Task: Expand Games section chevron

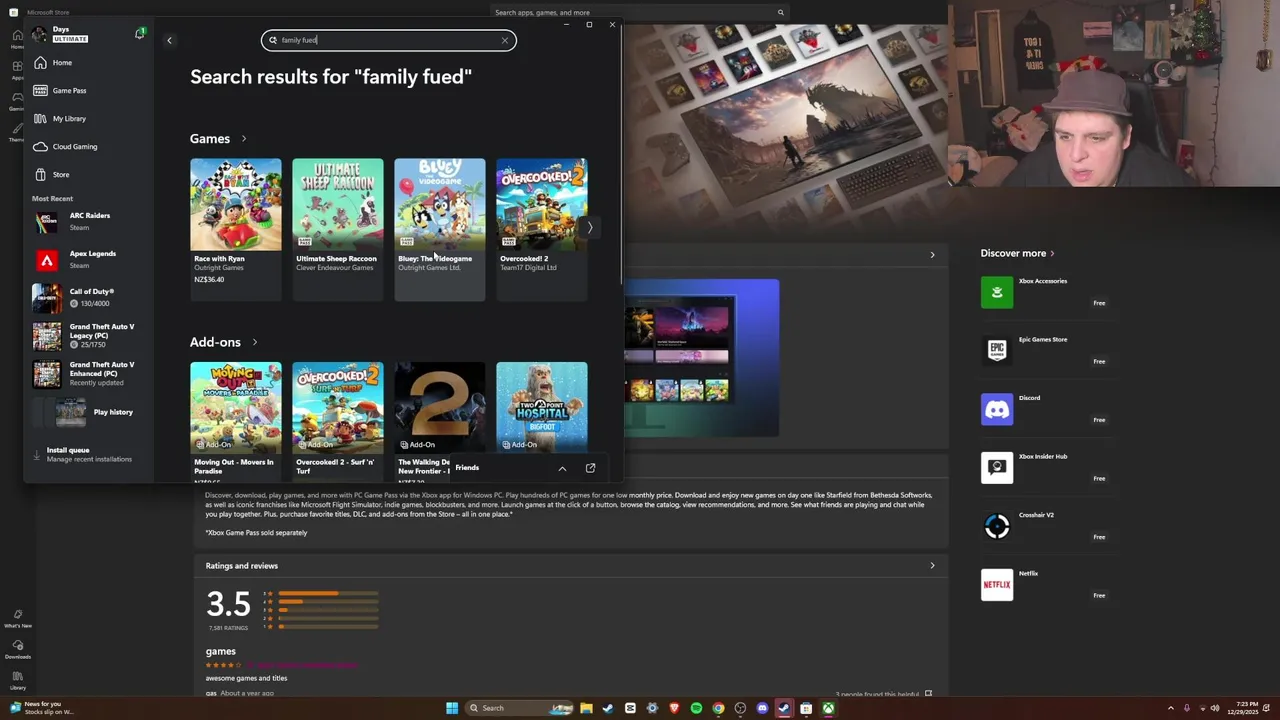Action: point(243,139)
